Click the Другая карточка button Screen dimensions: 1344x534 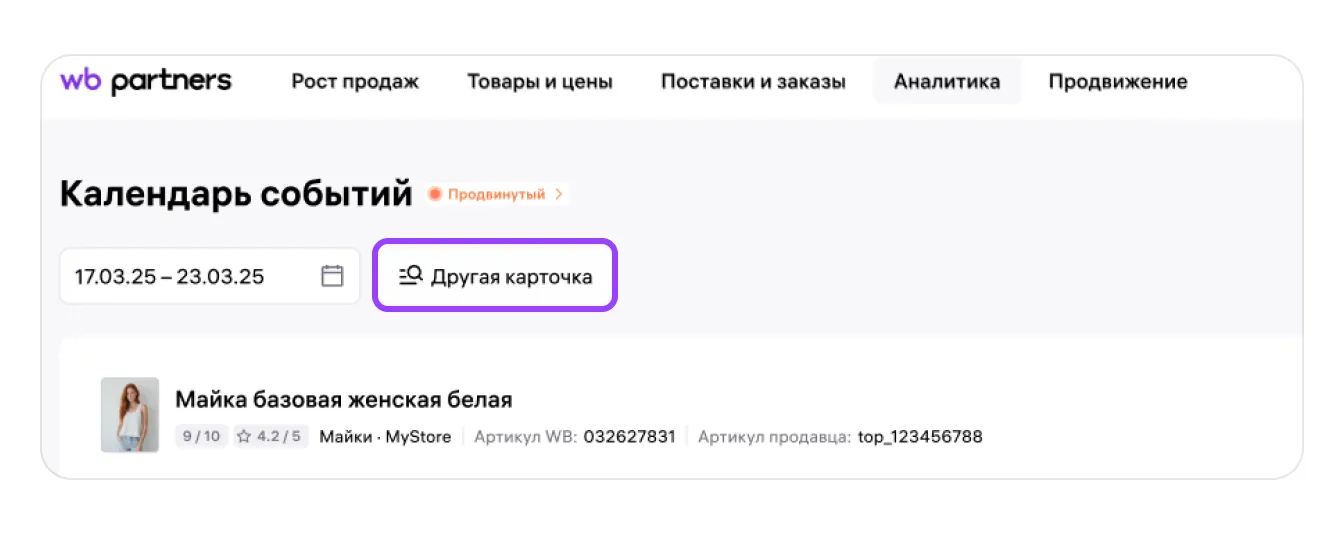coord(495,276)
